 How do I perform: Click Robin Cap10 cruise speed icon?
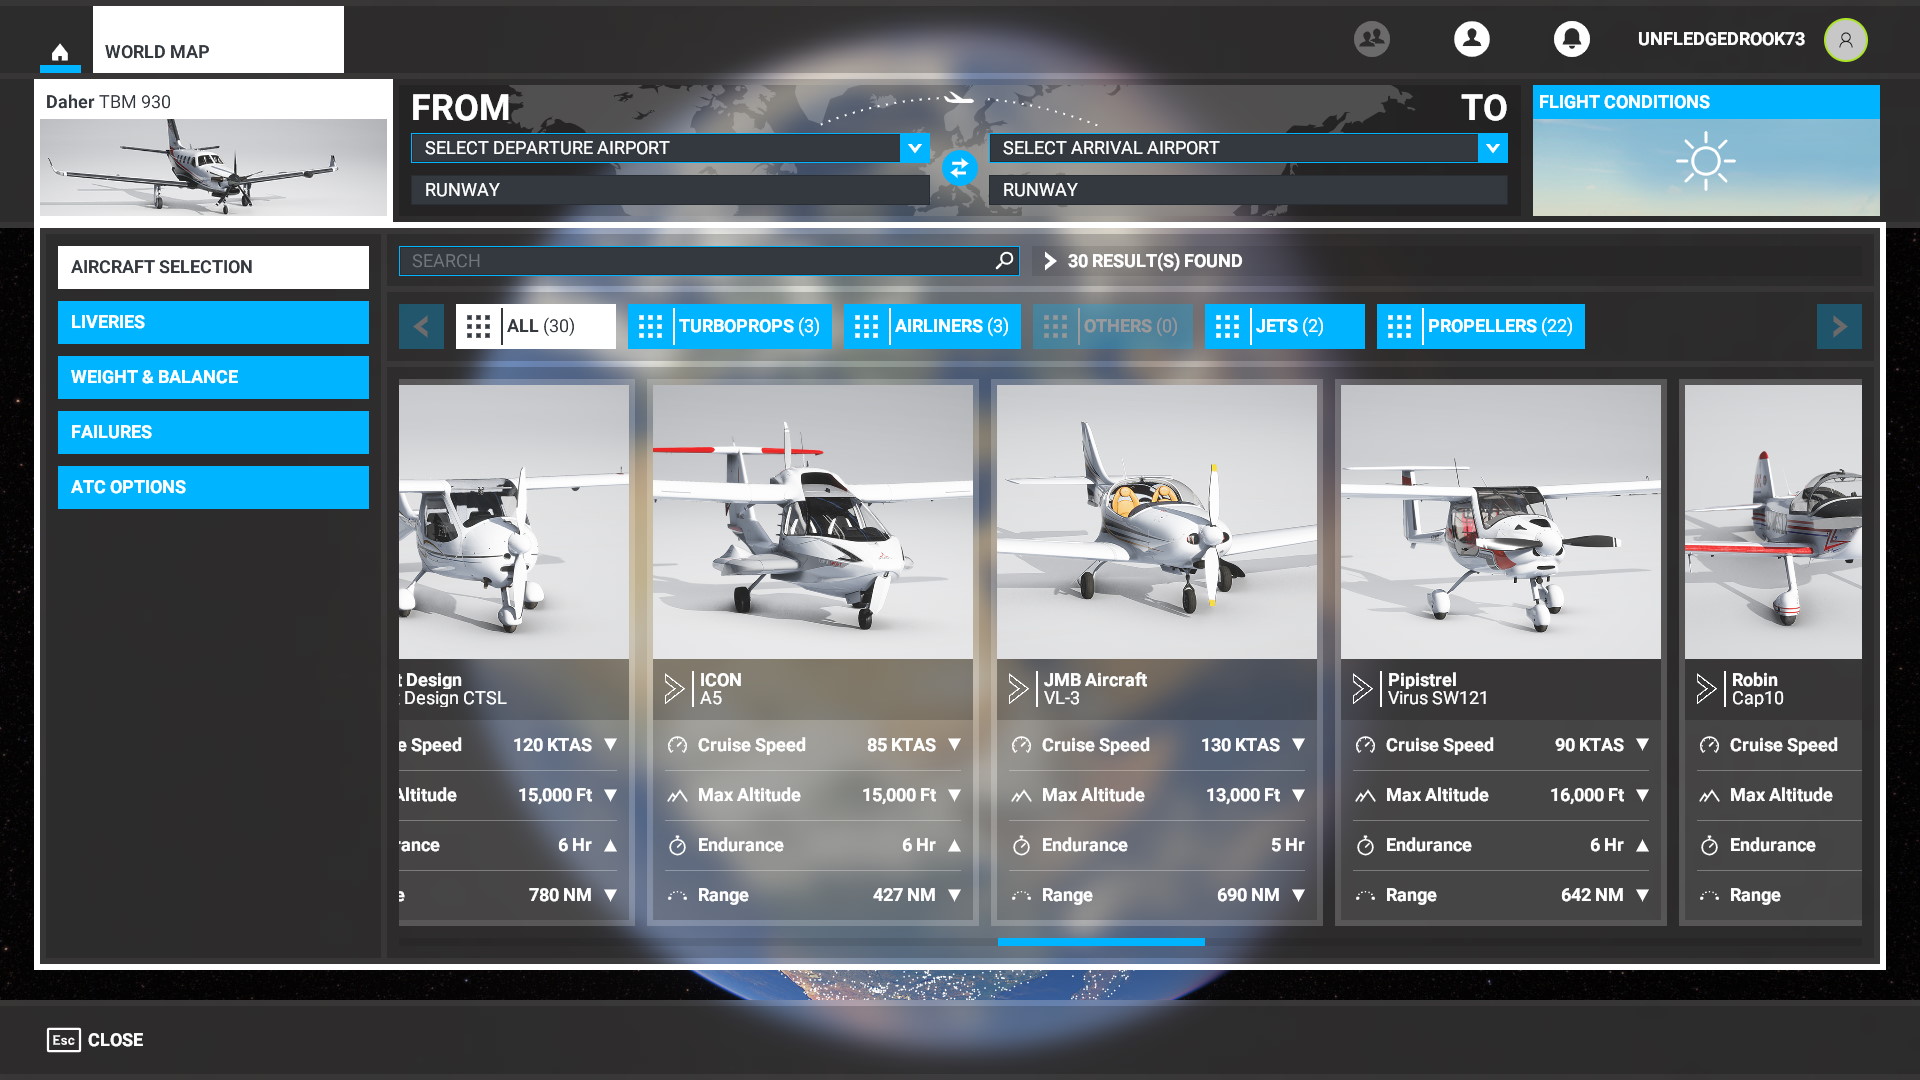coord(1709,745)
